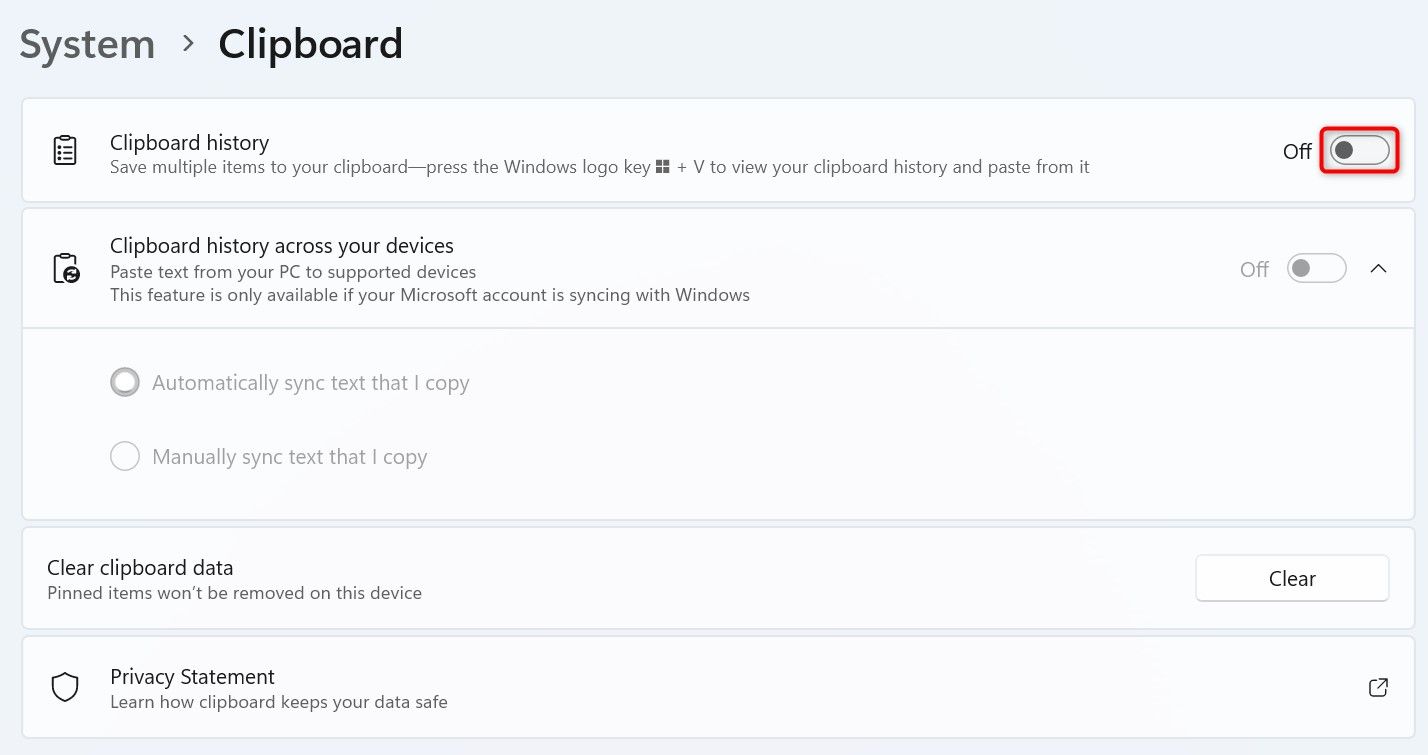The image size is (1428, 755).
Task: Click the Clipboard history setting label
Action: click(x=189, y=142)
